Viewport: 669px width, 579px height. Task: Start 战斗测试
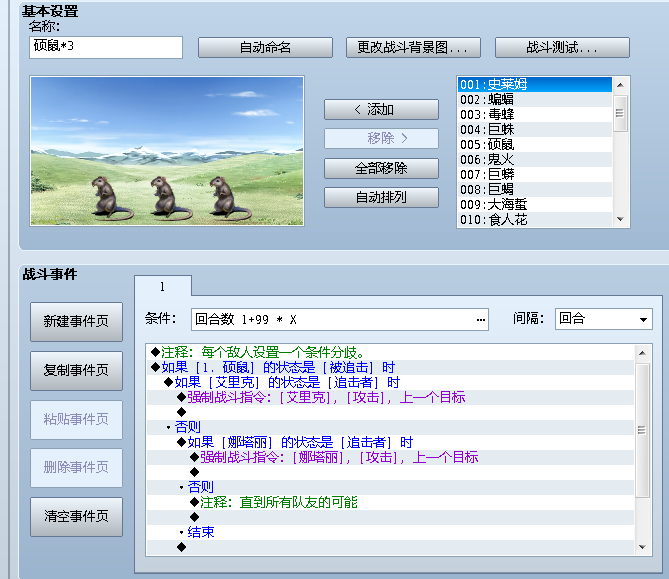[x=562, y=47]
